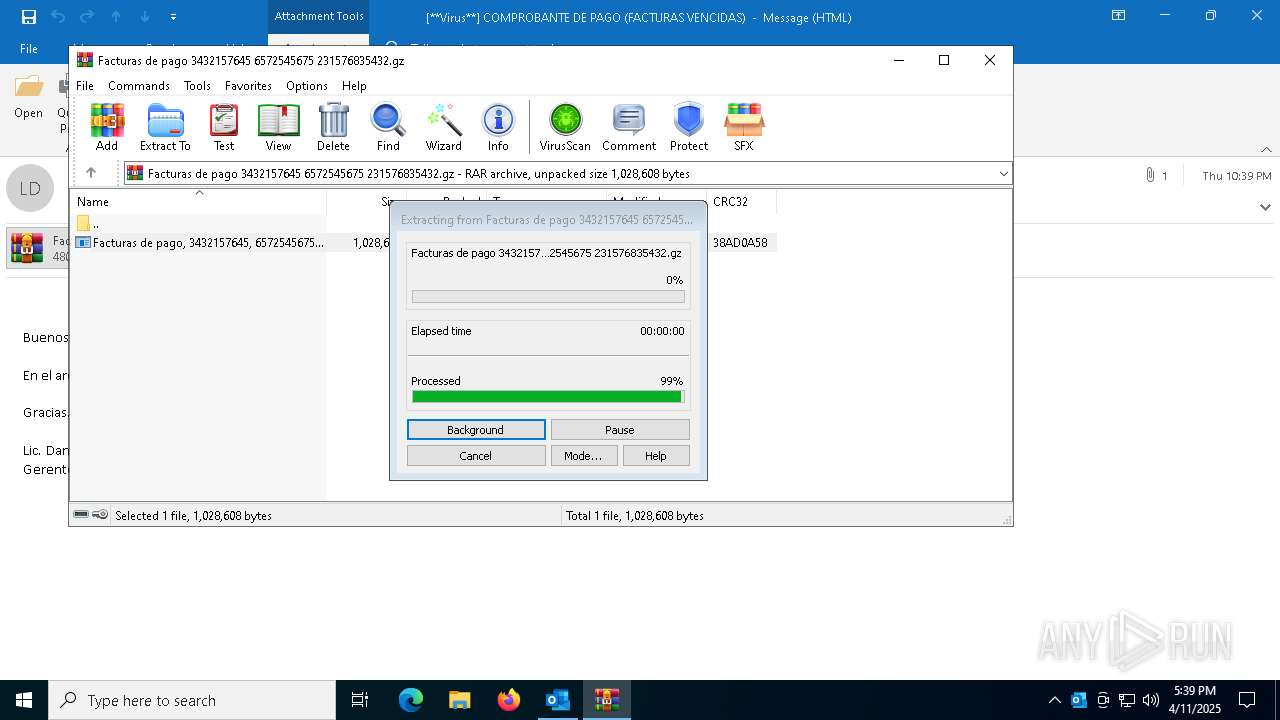Click the Find magnifier icon

click(x=388, y=127)
